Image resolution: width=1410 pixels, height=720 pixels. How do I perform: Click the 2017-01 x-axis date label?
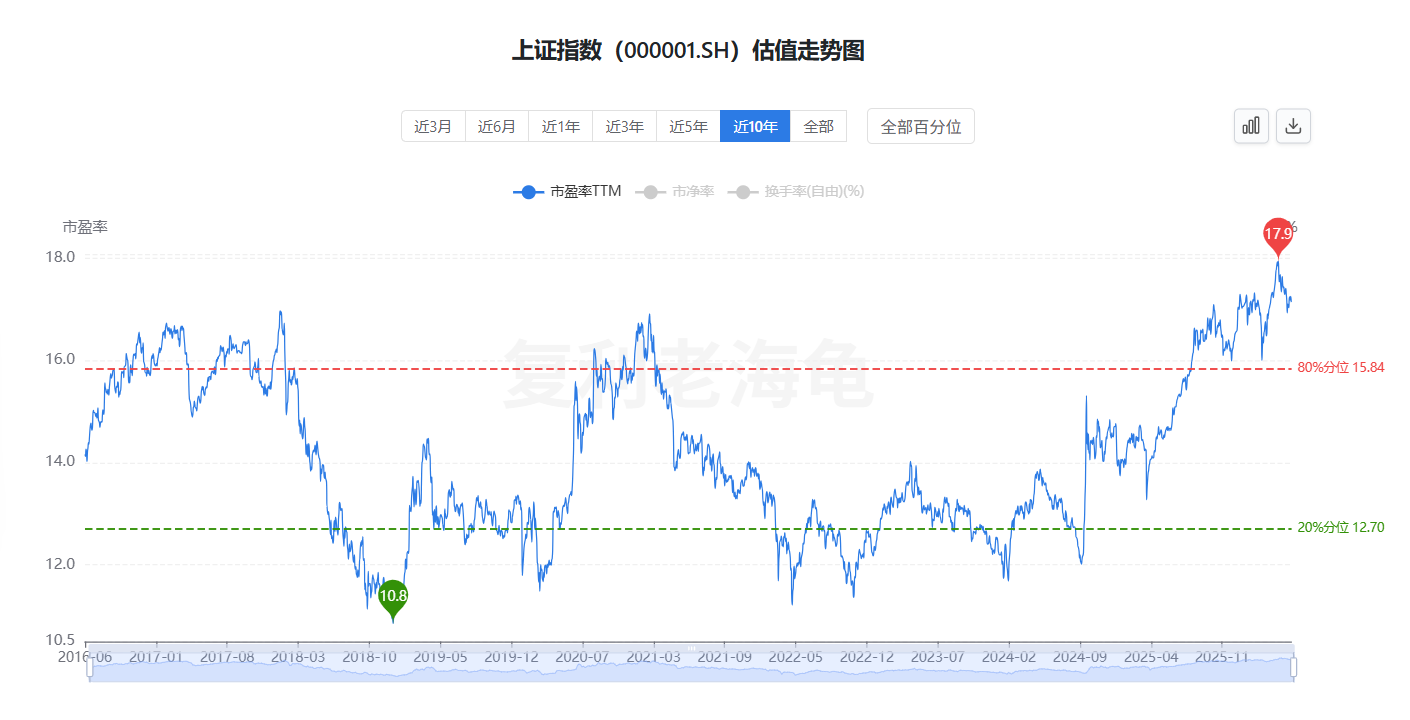156,657
